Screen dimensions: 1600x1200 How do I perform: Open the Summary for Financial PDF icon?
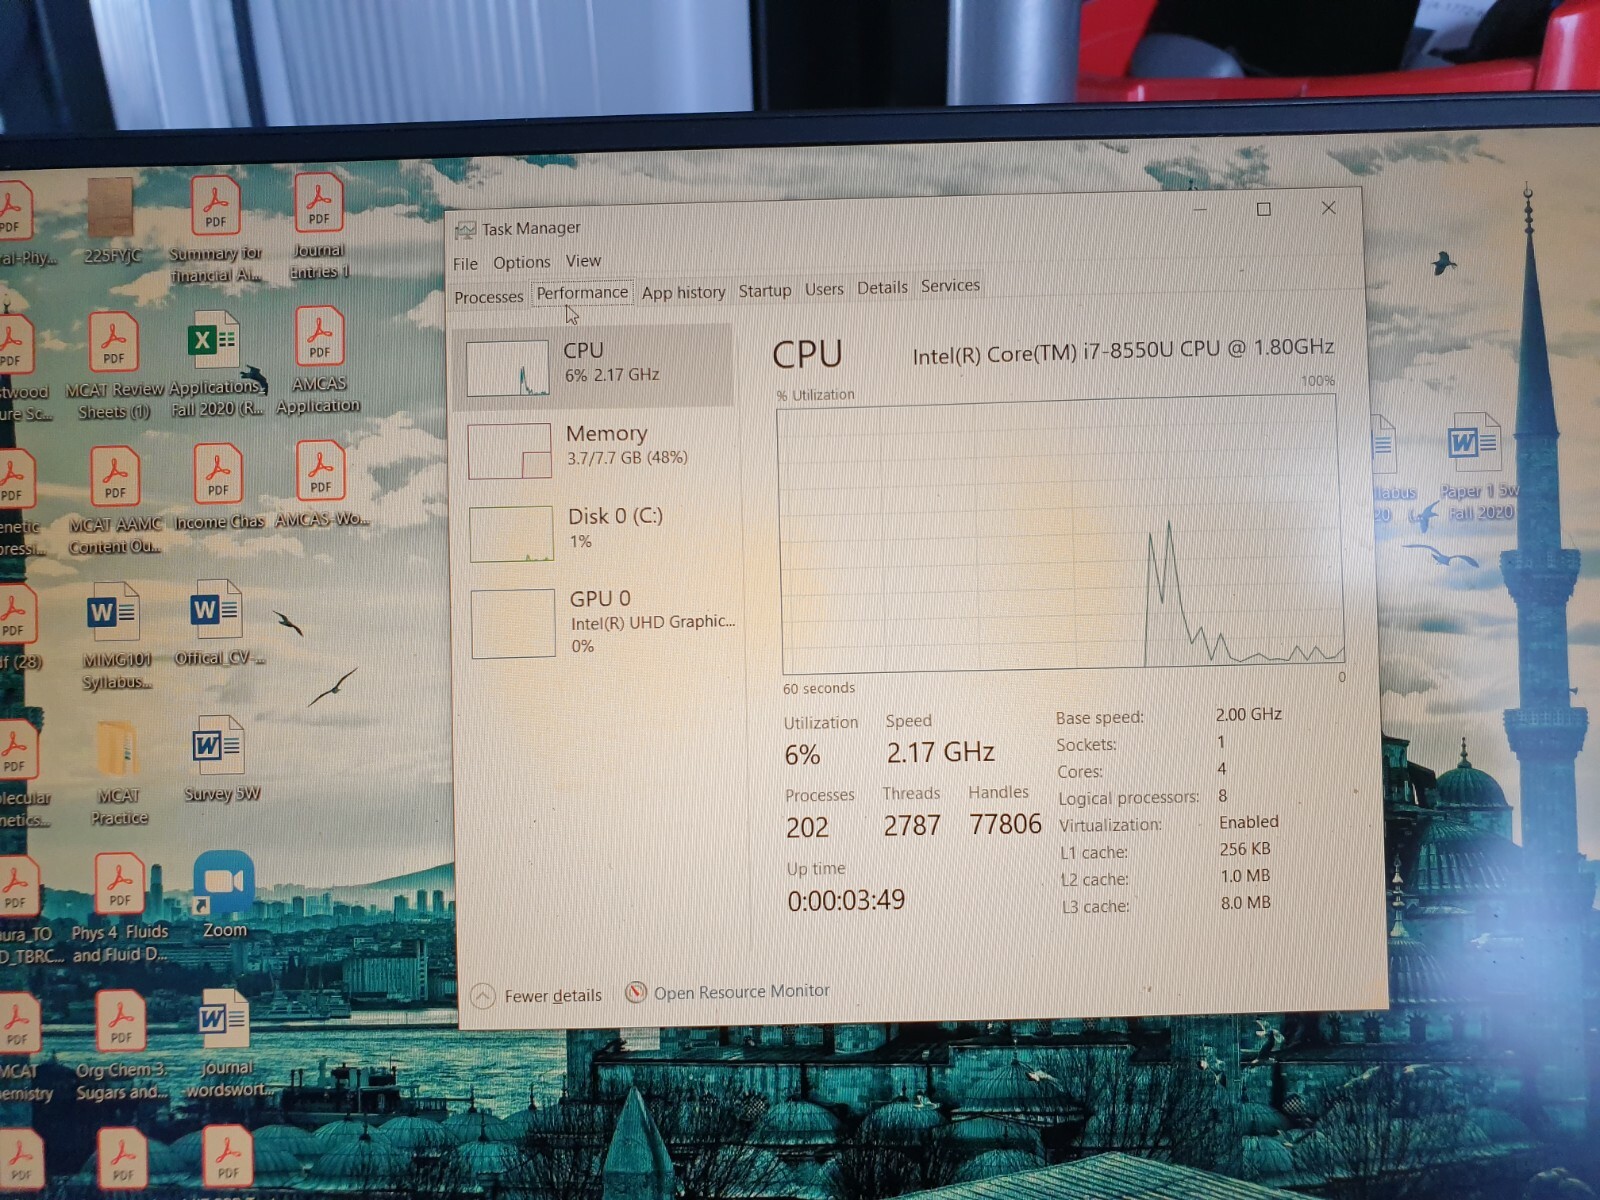point(215,230)
